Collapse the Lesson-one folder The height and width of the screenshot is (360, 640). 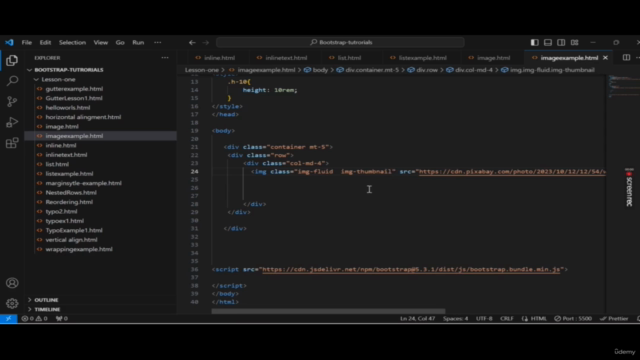tap(58, 79)
